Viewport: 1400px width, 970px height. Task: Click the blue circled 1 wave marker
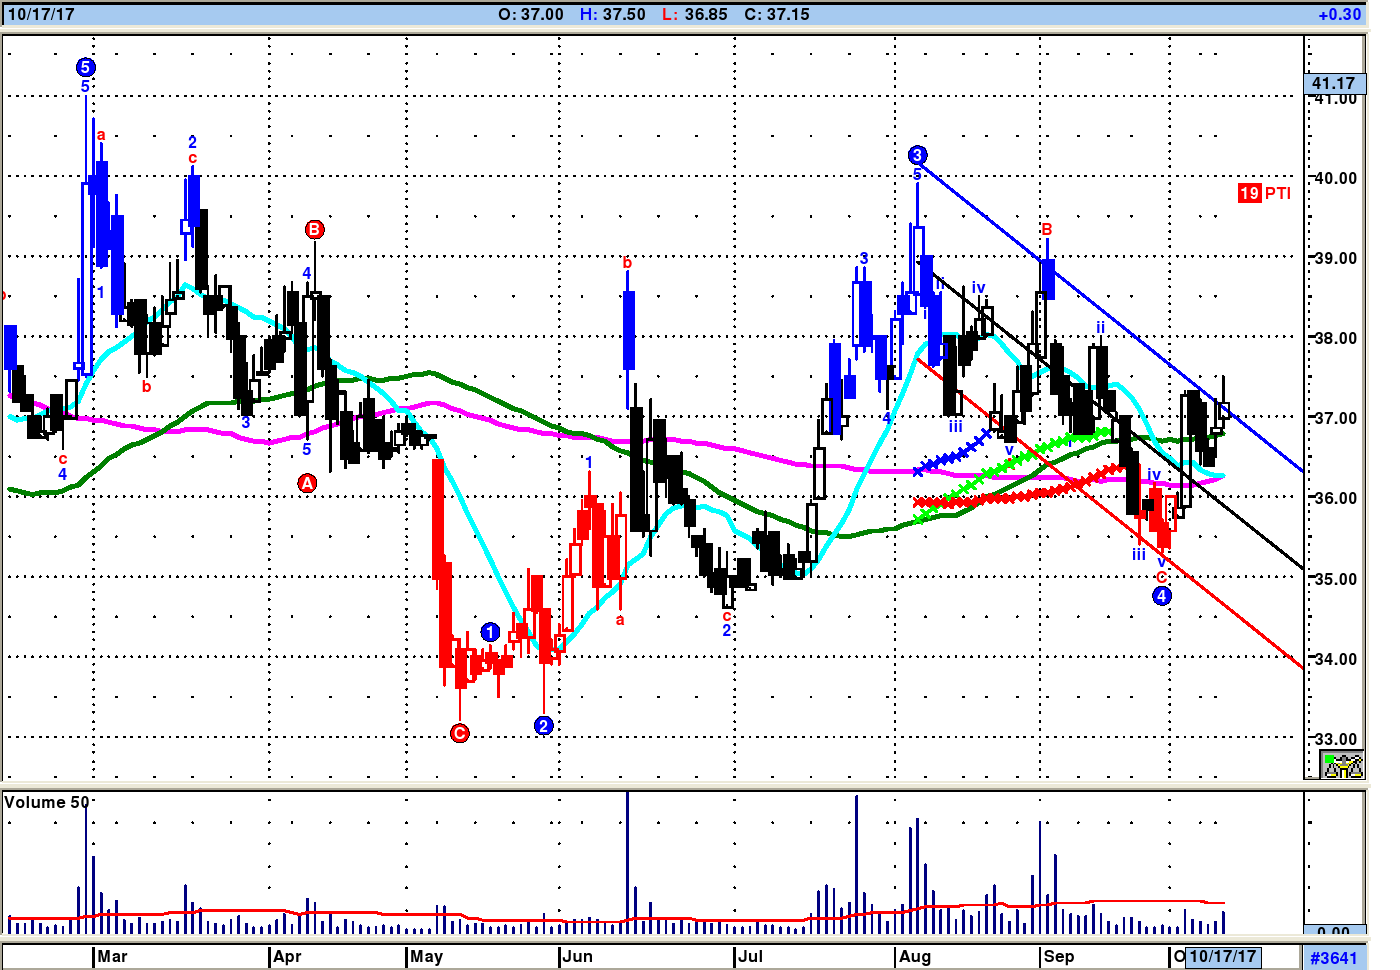(490, 632)
